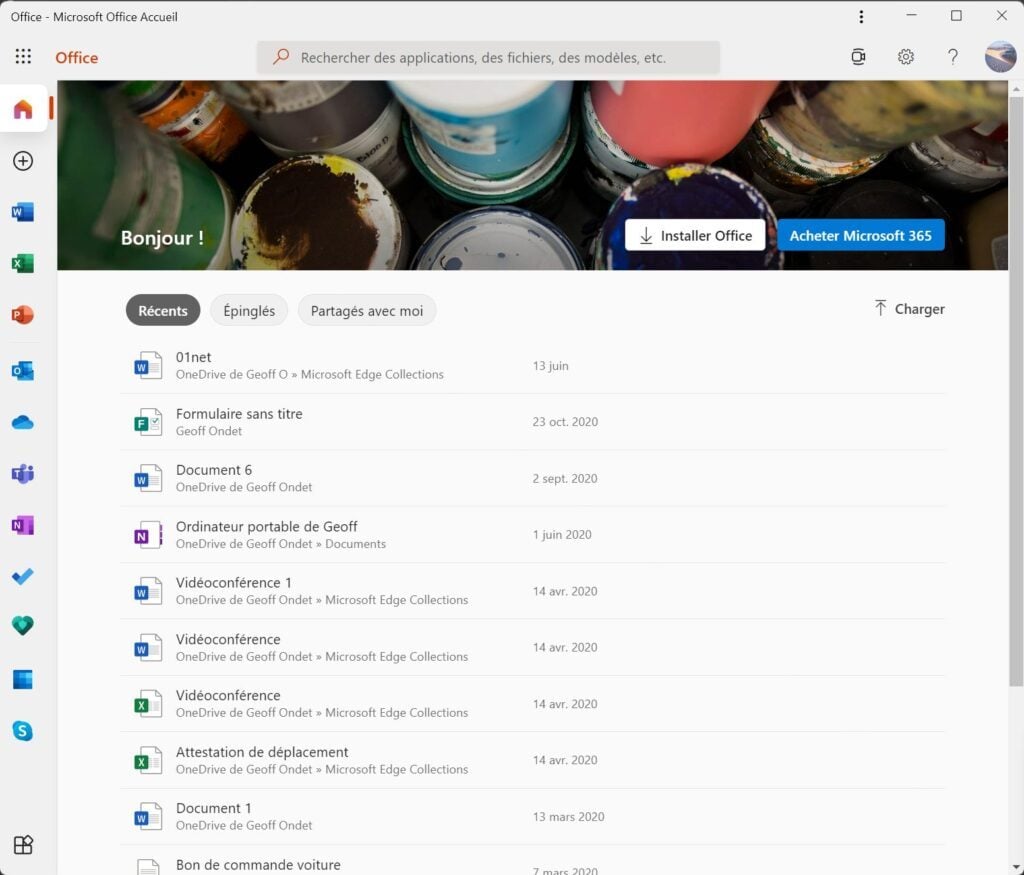This screenshot has width=1024, height=875.
Task: Switch to Partagés avec moi tab
Action: pos(367,310)
